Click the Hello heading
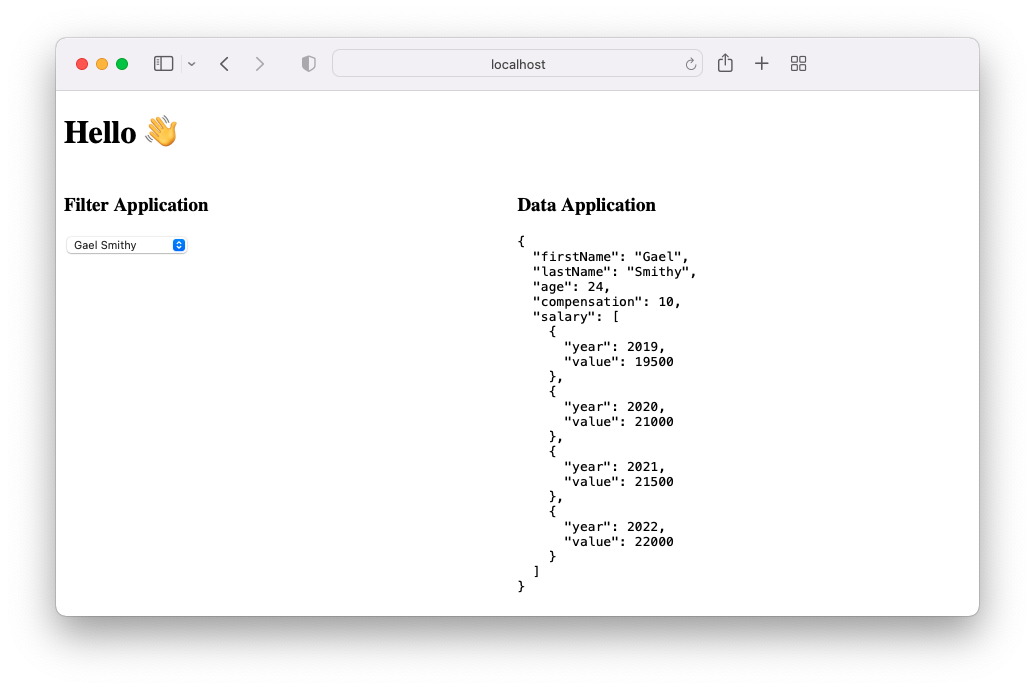 click(121, 131)
